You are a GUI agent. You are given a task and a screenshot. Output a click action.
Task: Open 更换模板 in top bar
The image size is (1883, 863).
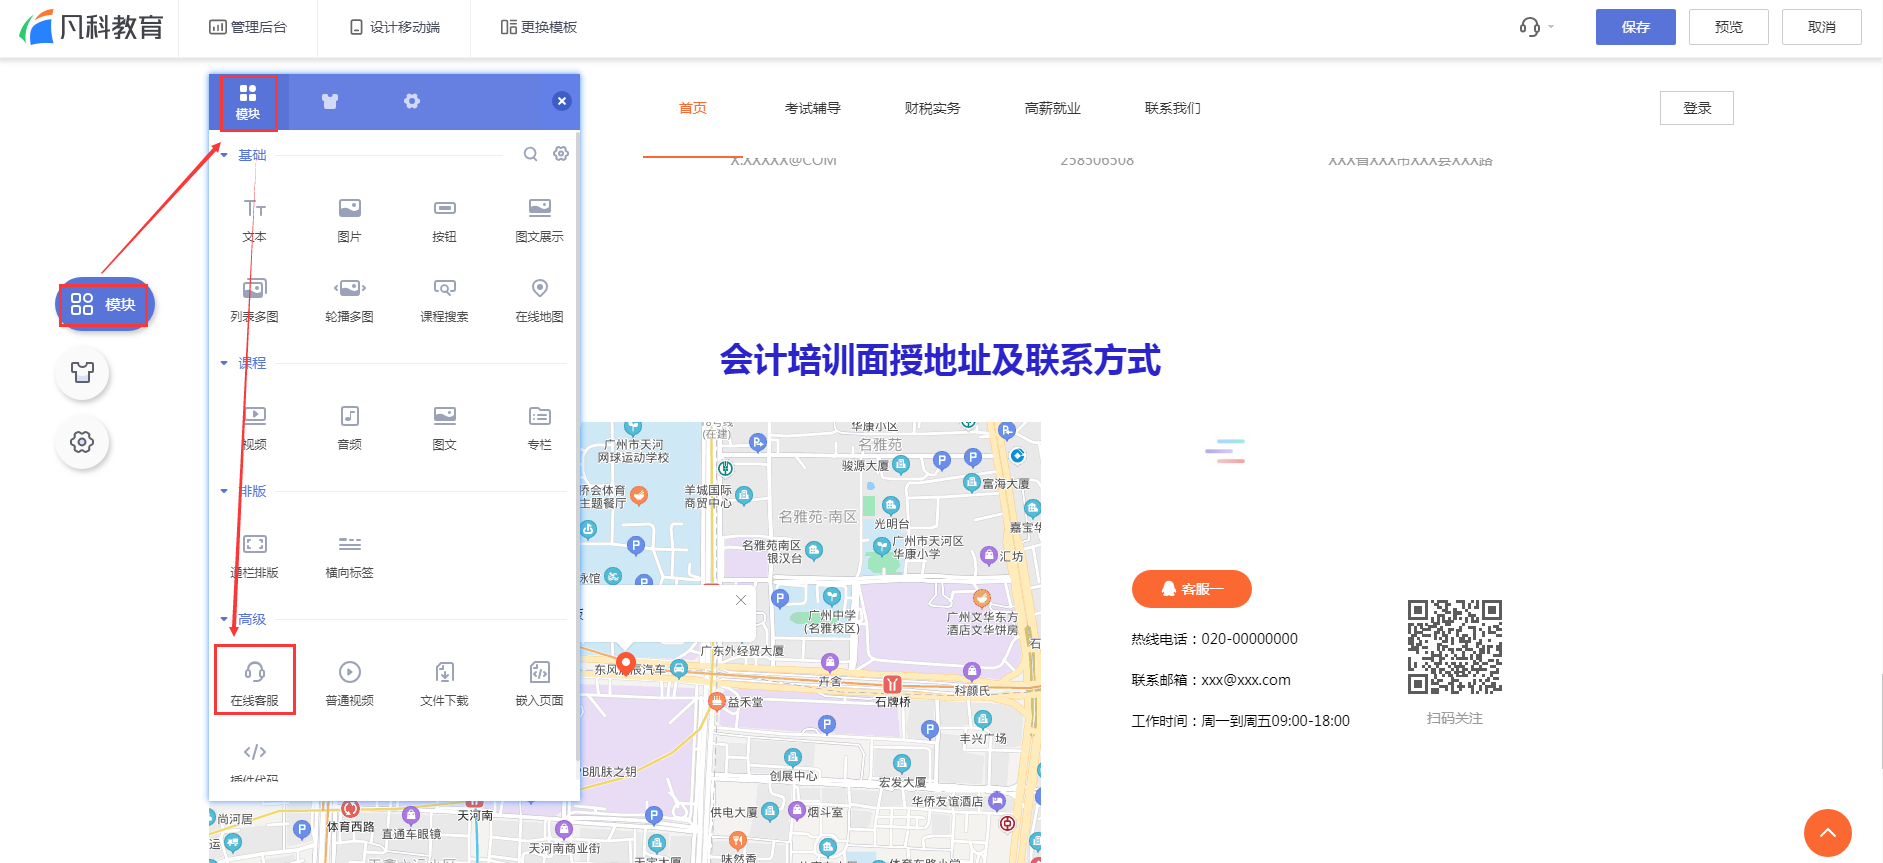click(539, 27)
